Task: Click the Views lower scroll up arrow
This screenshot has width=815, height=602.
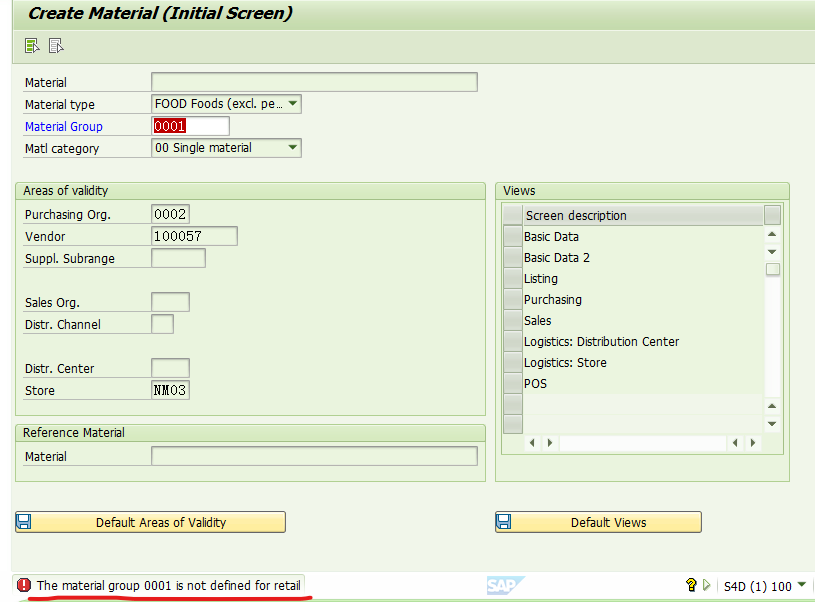Action: click(x=772, y=406)
